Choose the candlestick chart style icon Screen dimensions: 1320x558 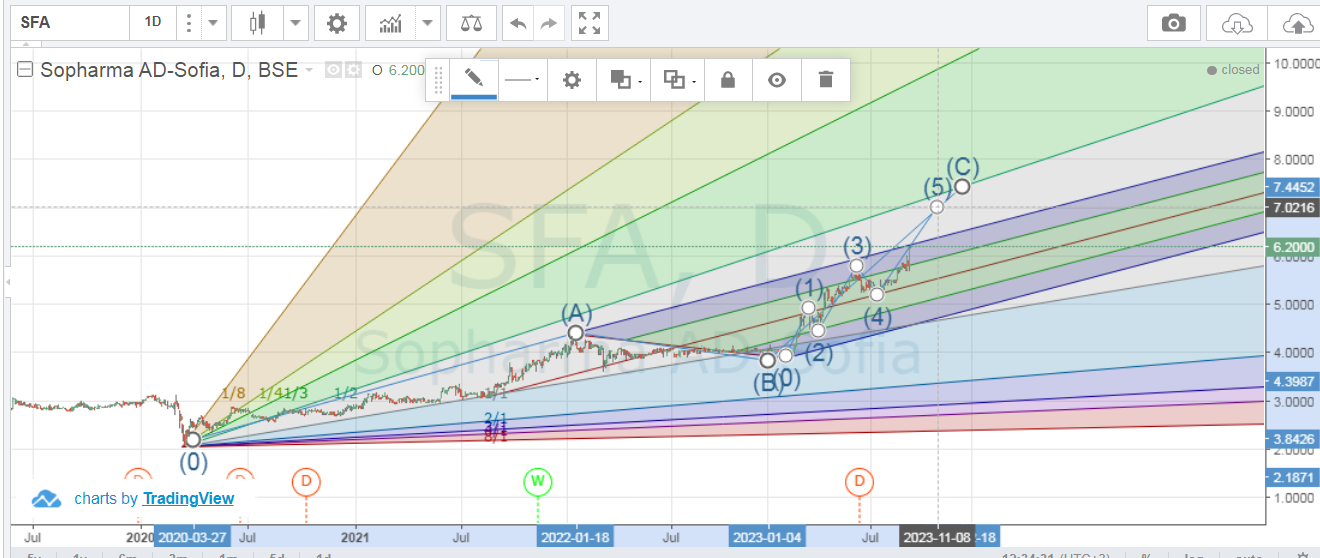[x=258, y=22]
